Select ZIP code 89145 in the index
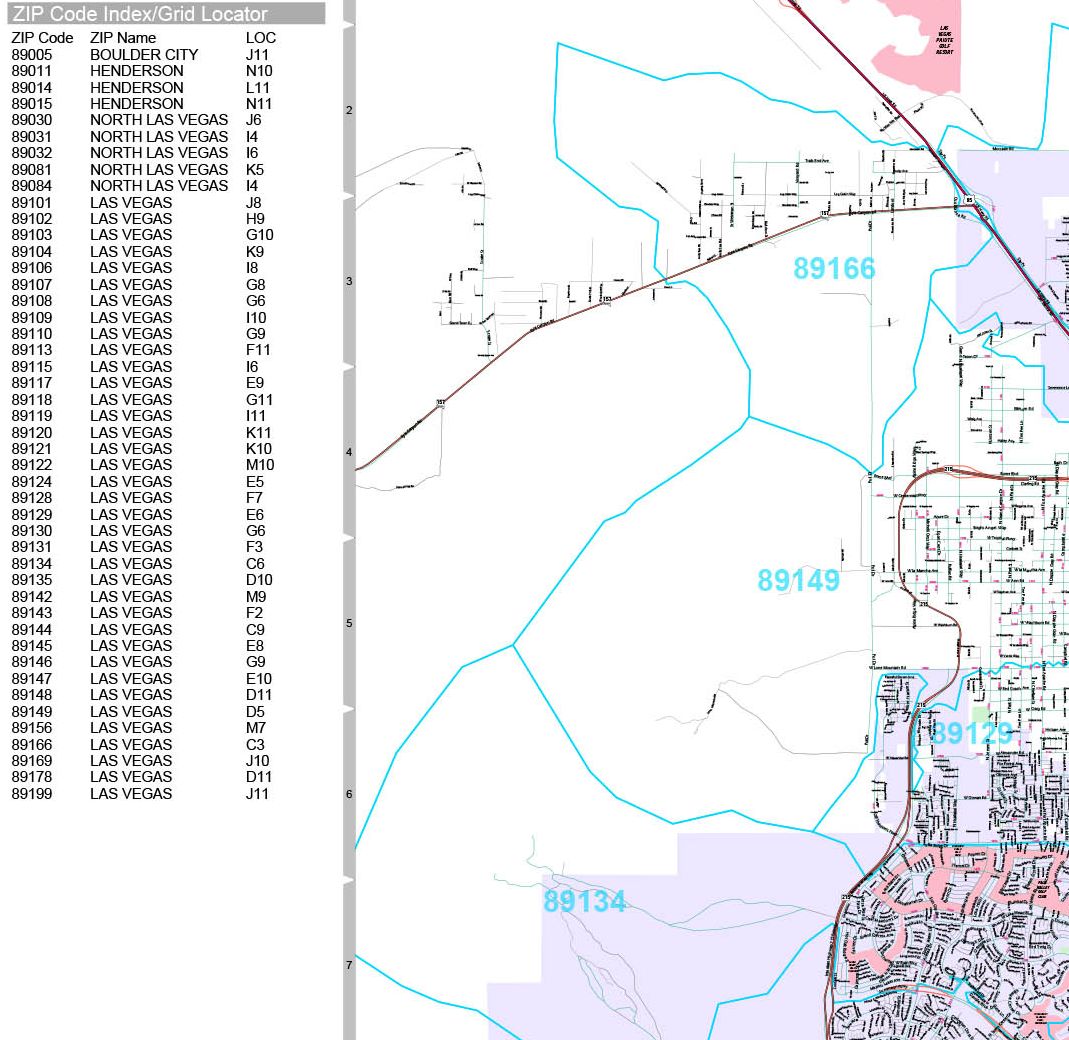The height and width of the screenshot is (1040, 1069). point(32,646)
